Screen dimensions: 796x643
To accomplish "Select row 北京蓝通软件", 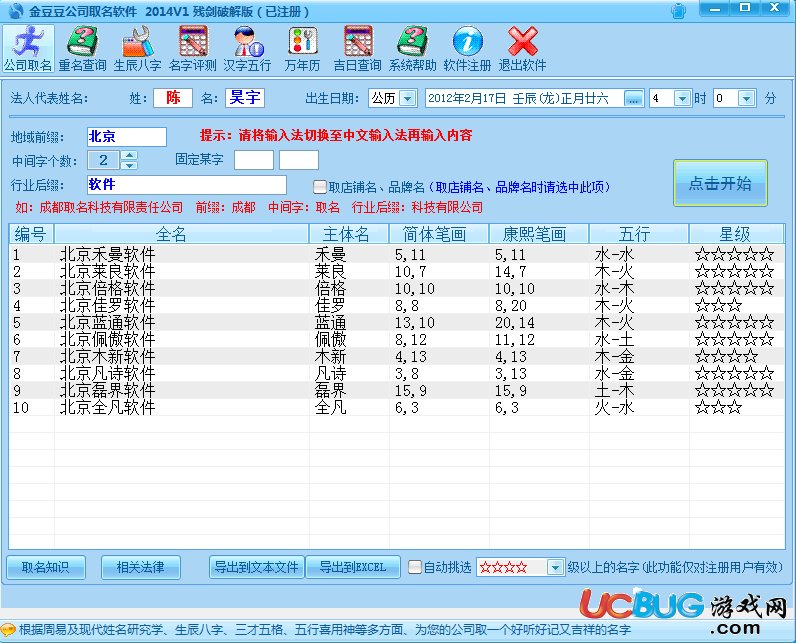I will coord(396,322).
